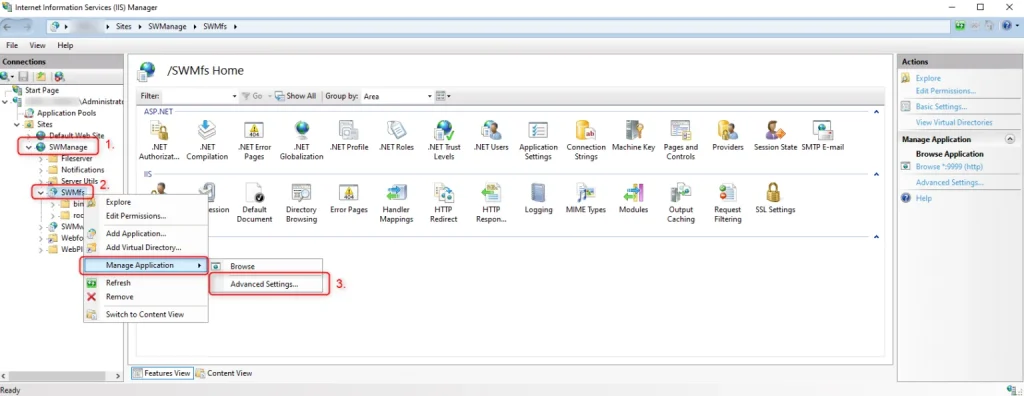Image resolution: width=1024 pixels, height=396 pixels.
Task: Select Application Pools in tree
Action: [x=67, y=113]
